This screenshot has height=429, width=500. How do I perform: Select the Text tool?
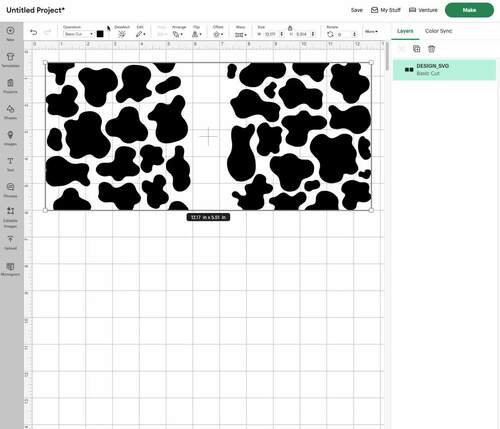point(10,164)
